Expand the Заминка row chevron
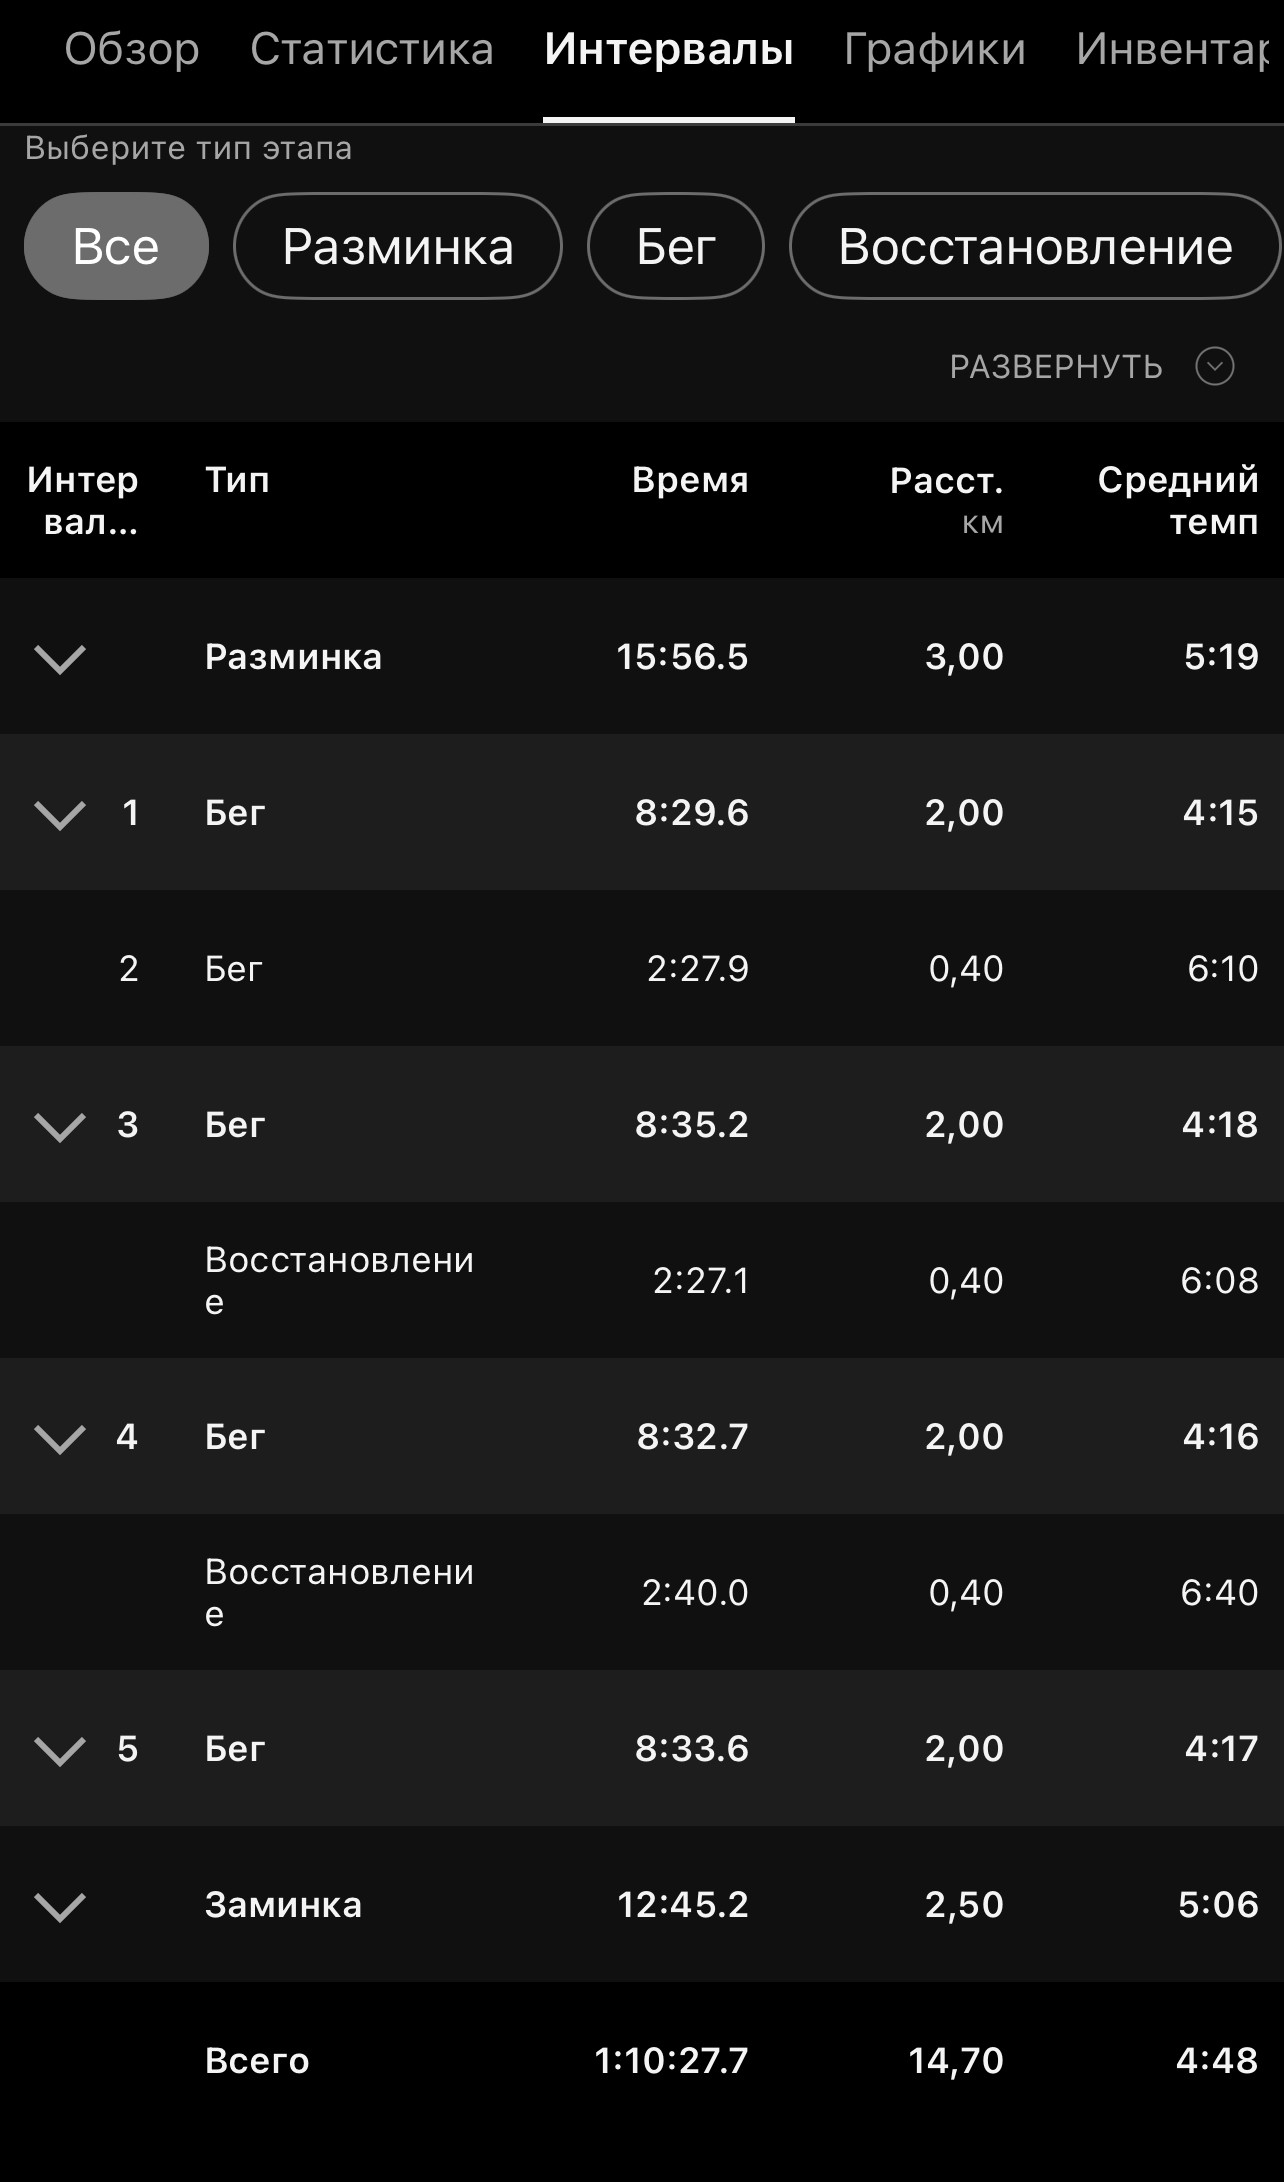The image size is (1284, 2182). click(x=60, y=1907)
